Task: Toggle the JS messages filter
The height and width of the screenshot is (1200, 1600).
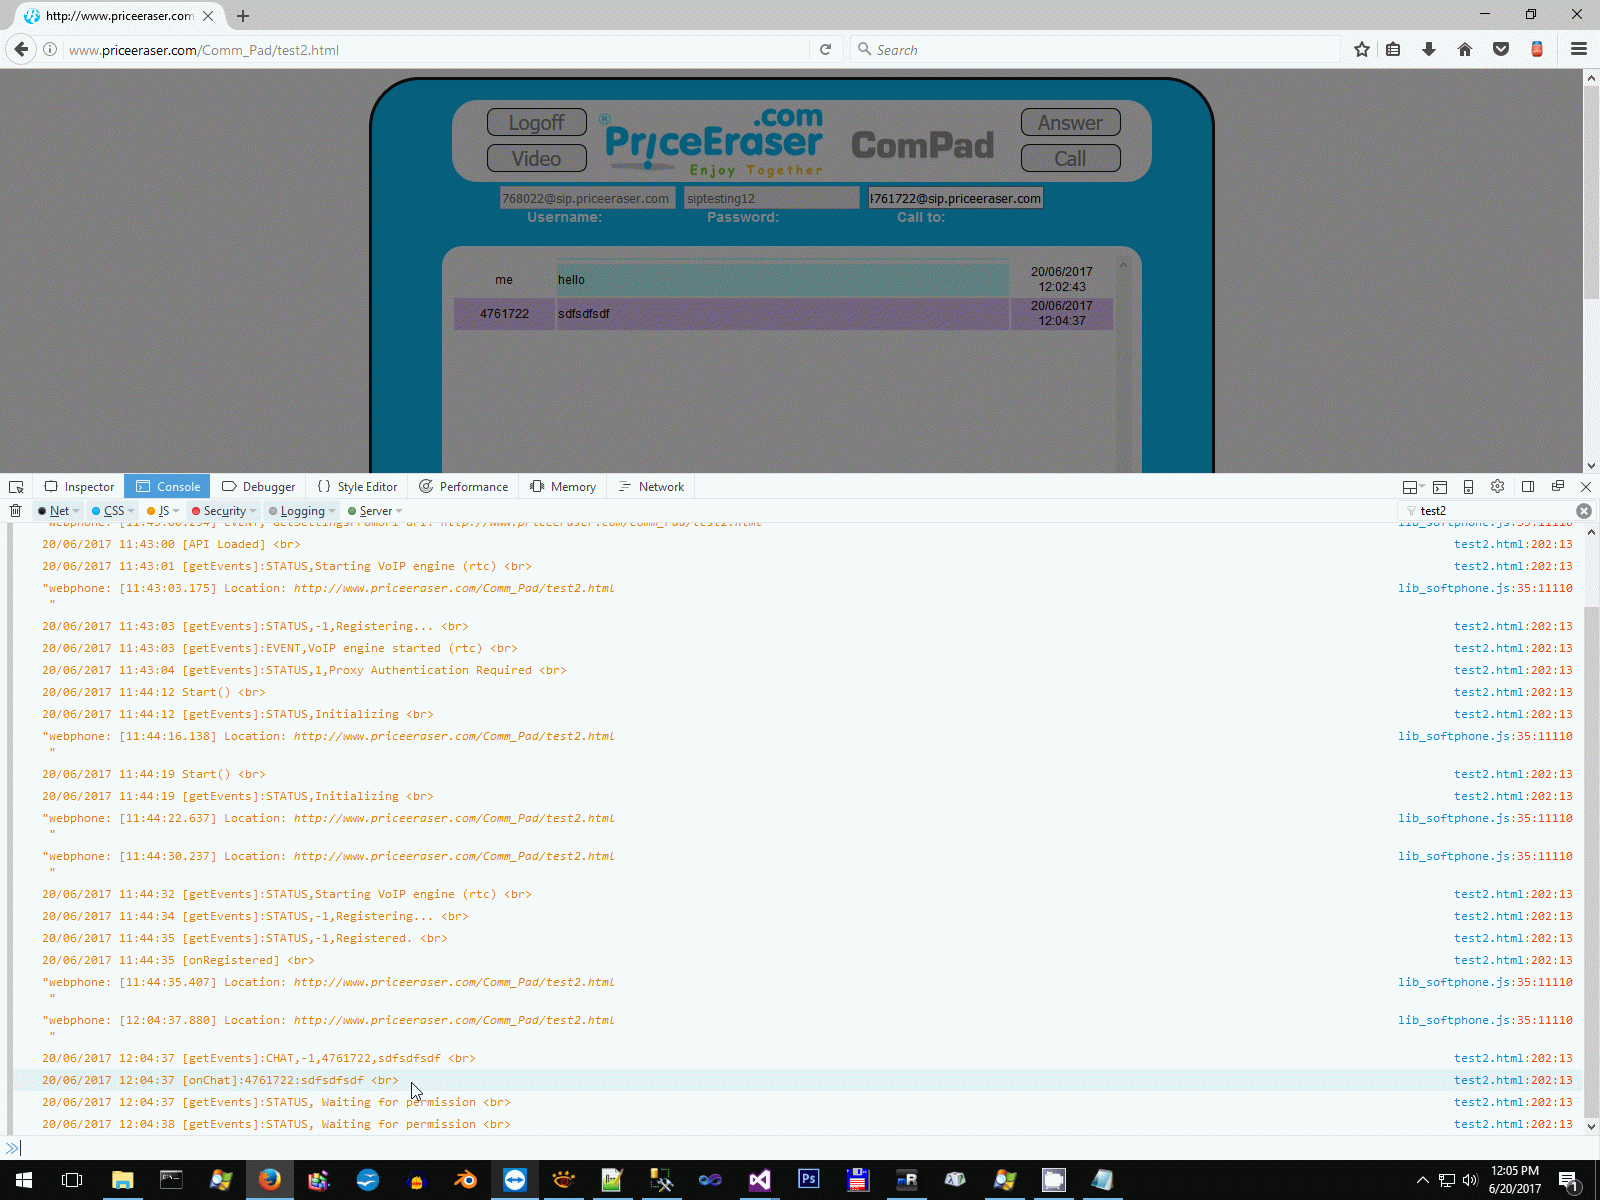Action: tap(158, 511)
